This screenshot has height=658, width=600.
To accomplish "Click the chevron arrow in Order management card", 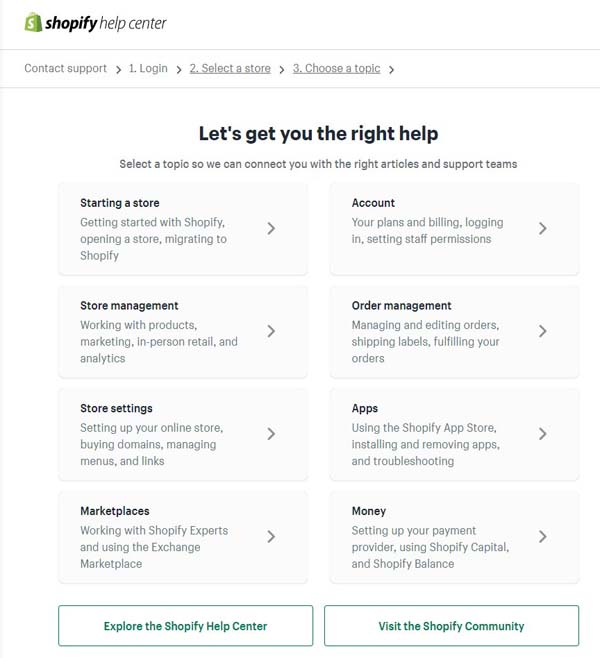I will (543, 331).
